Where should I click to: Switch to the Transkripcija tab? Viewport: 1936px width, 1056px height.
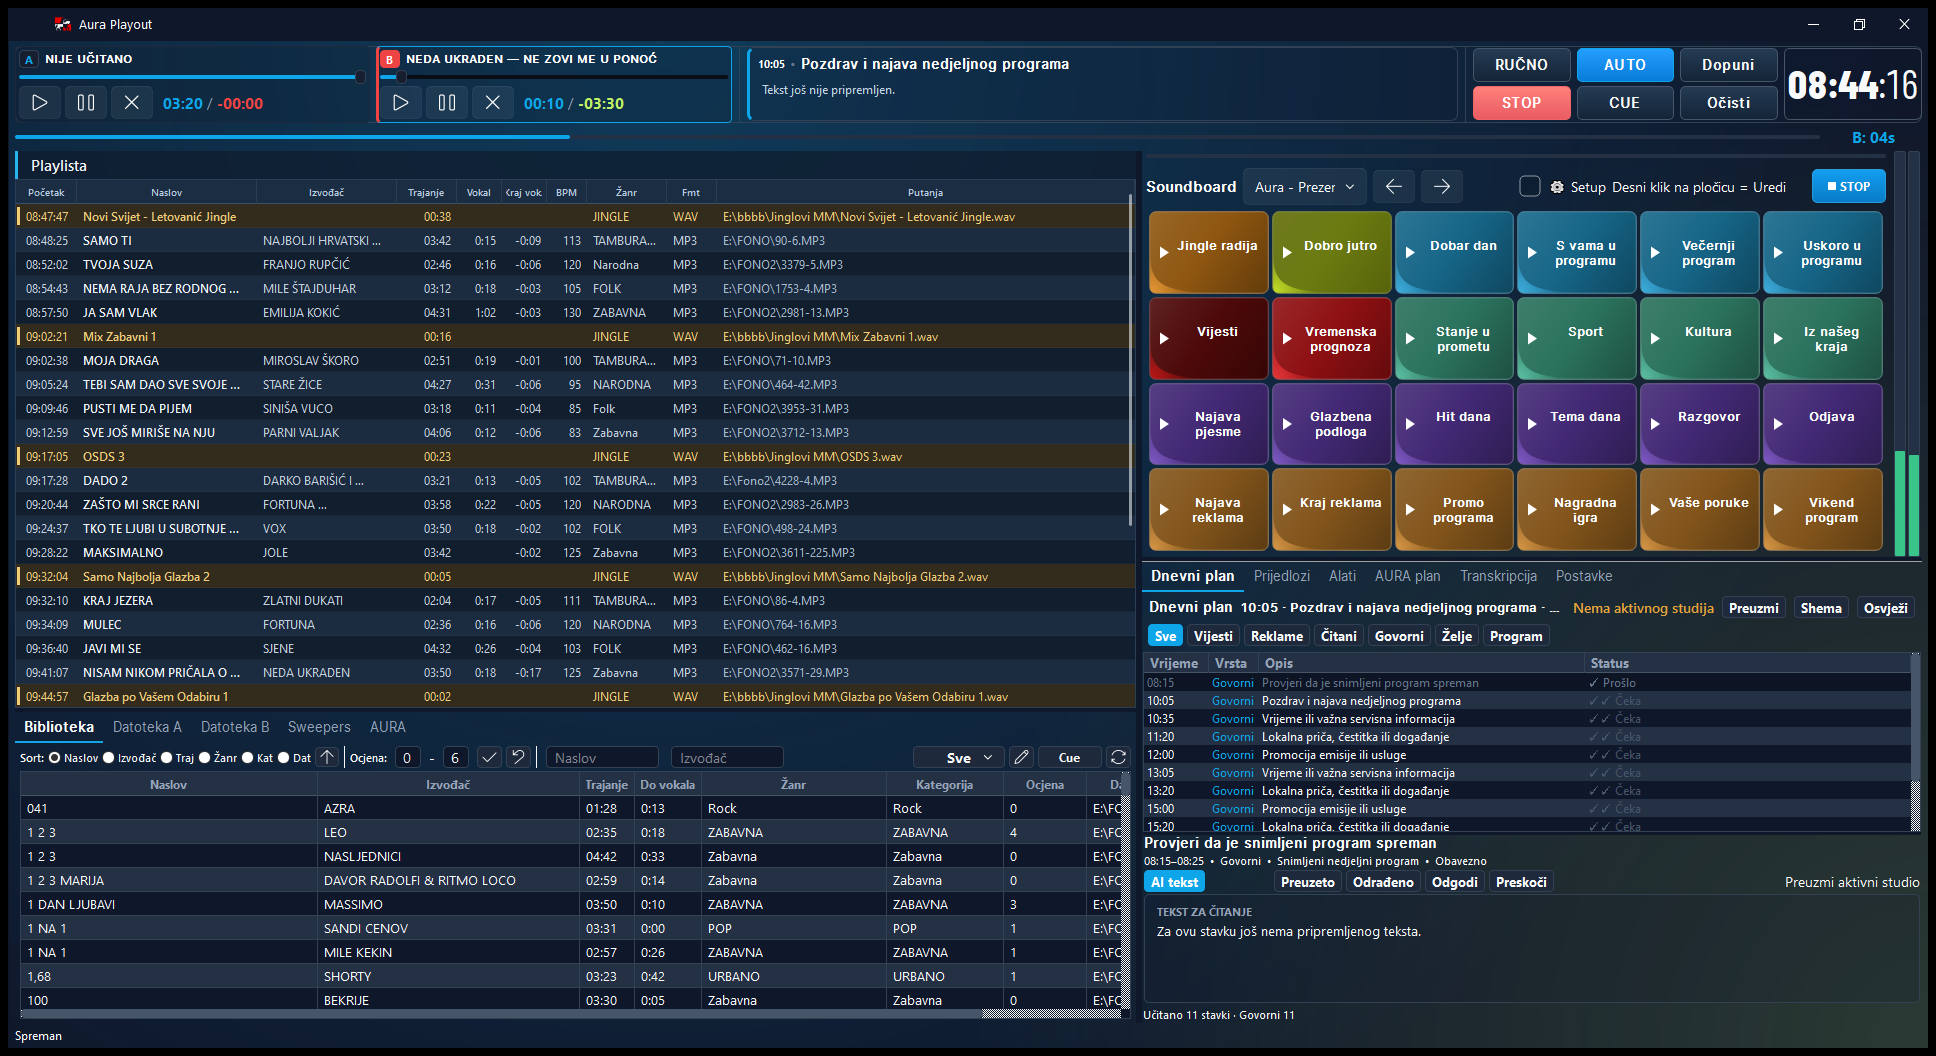(1498, 576)
